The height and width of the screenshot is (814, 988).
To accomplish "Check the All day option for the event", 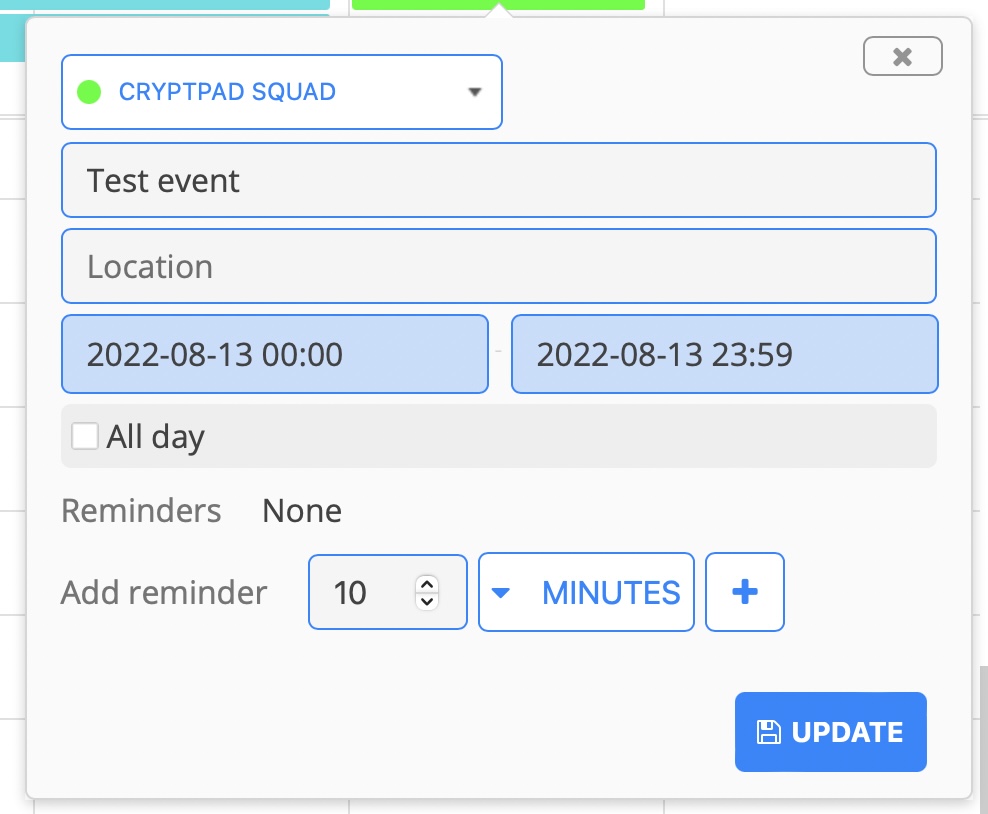I will (84, 436).
